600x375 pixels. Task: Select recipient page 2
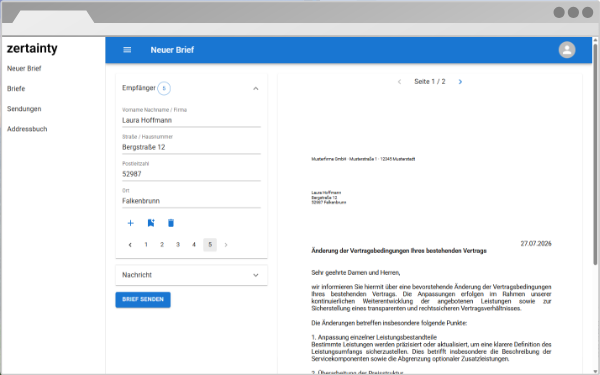click(x=162, y=245)
